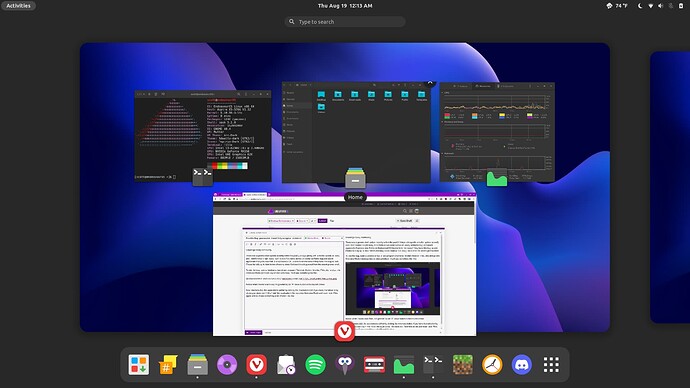The image size is (690, 388).
Task: Select the Files Home window preview
Action: coord(356,132)
